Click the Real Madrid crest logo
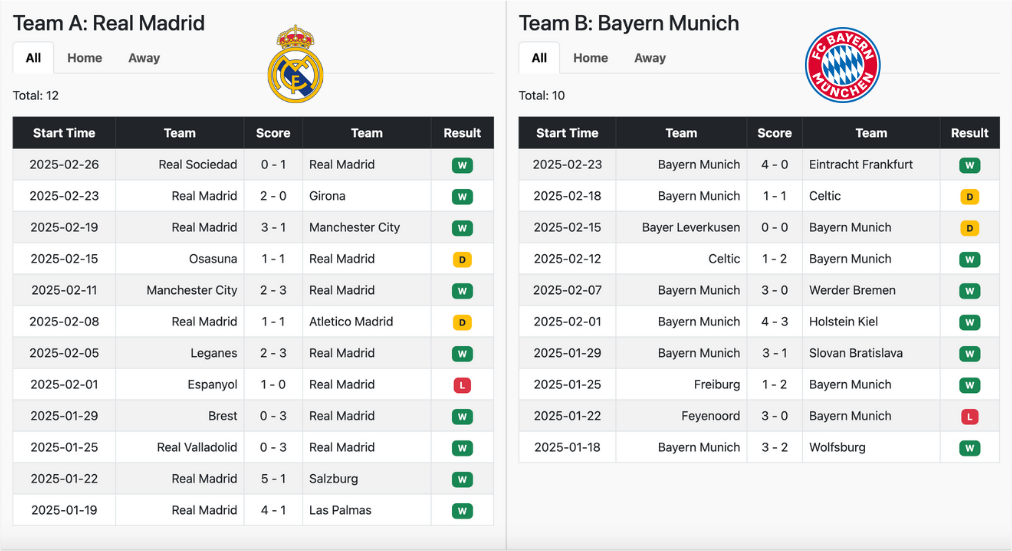Viewport: 1012px width, 551px height. click(x=296, y=64)
